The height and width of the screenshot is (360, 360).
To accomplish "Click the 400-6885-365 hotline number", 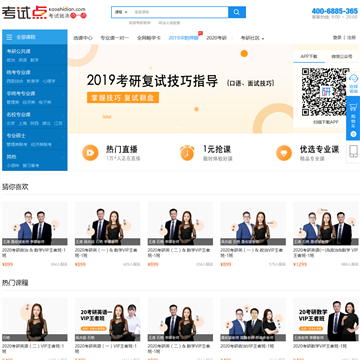I will pos(335,11).
